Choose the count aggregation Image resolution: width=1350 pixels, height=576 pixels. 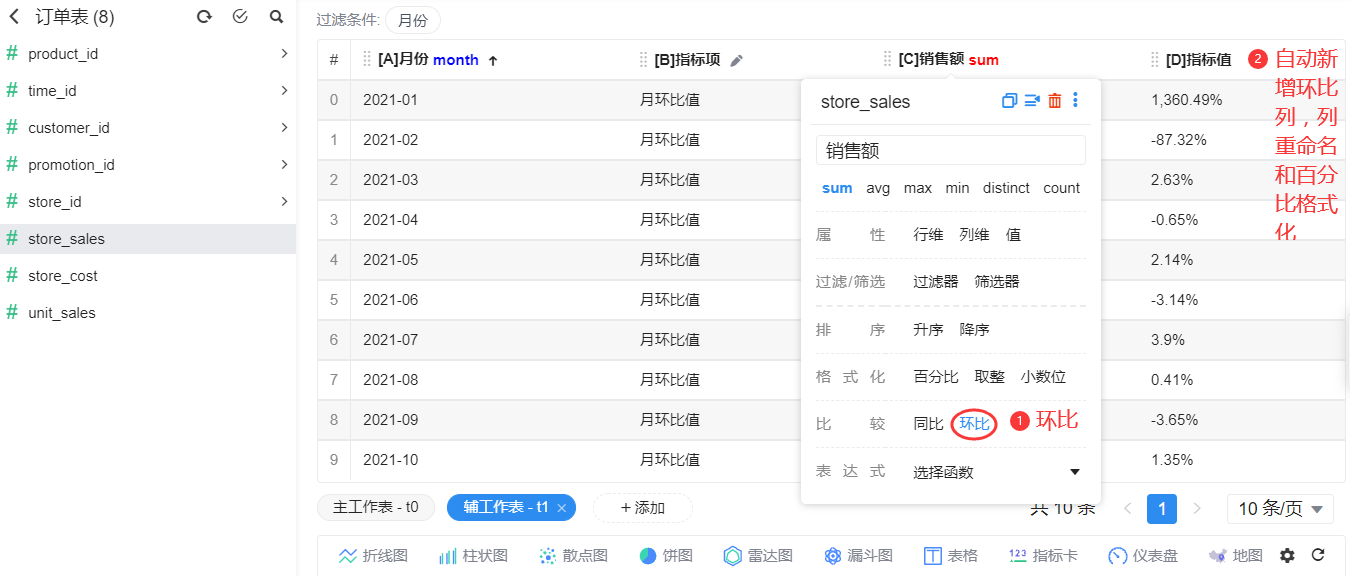pyautogui.click(x=1061, y=188)
